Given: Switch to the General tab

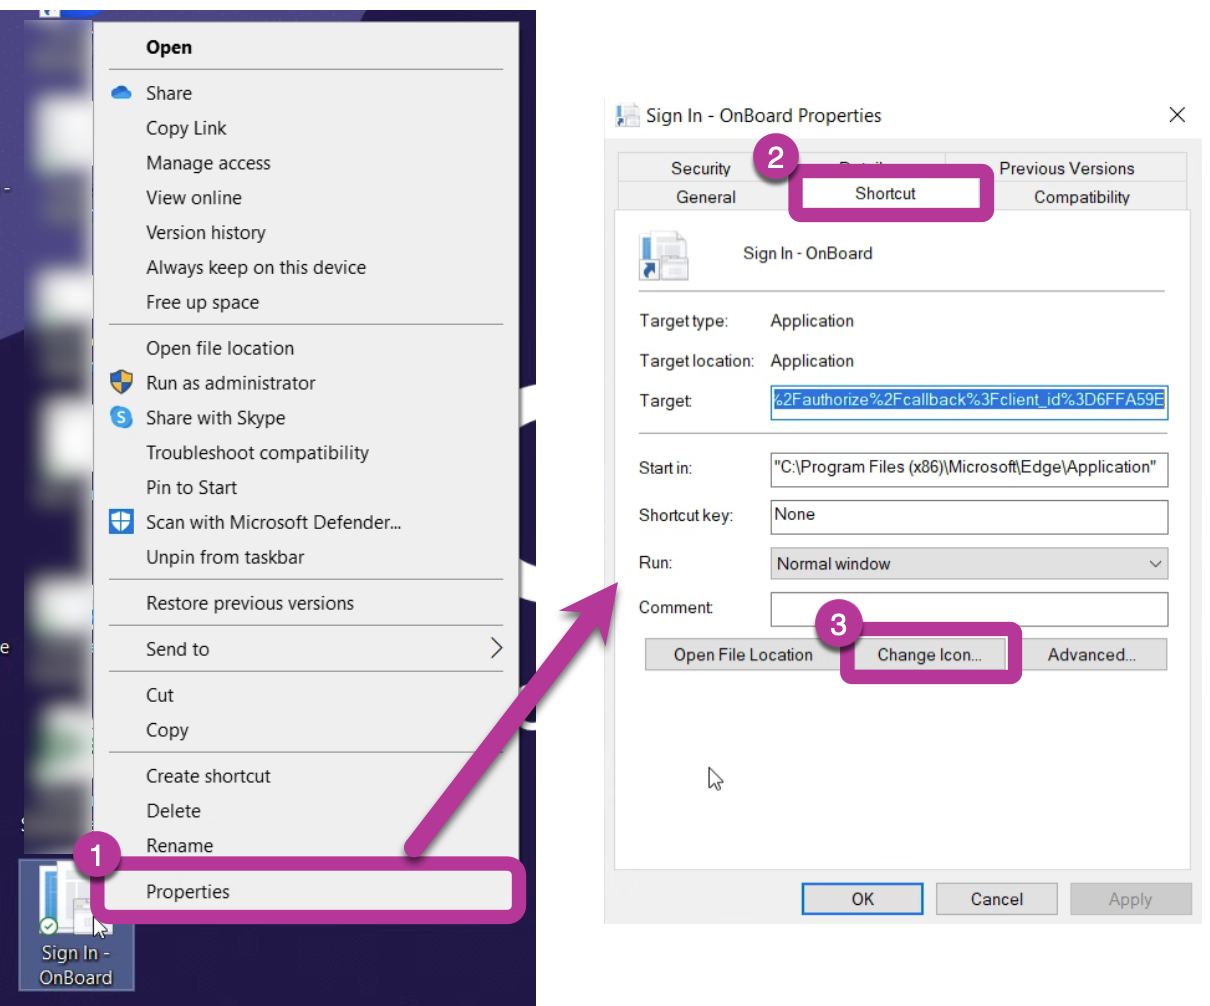Looking at the screenshot, I should [705, 197].
